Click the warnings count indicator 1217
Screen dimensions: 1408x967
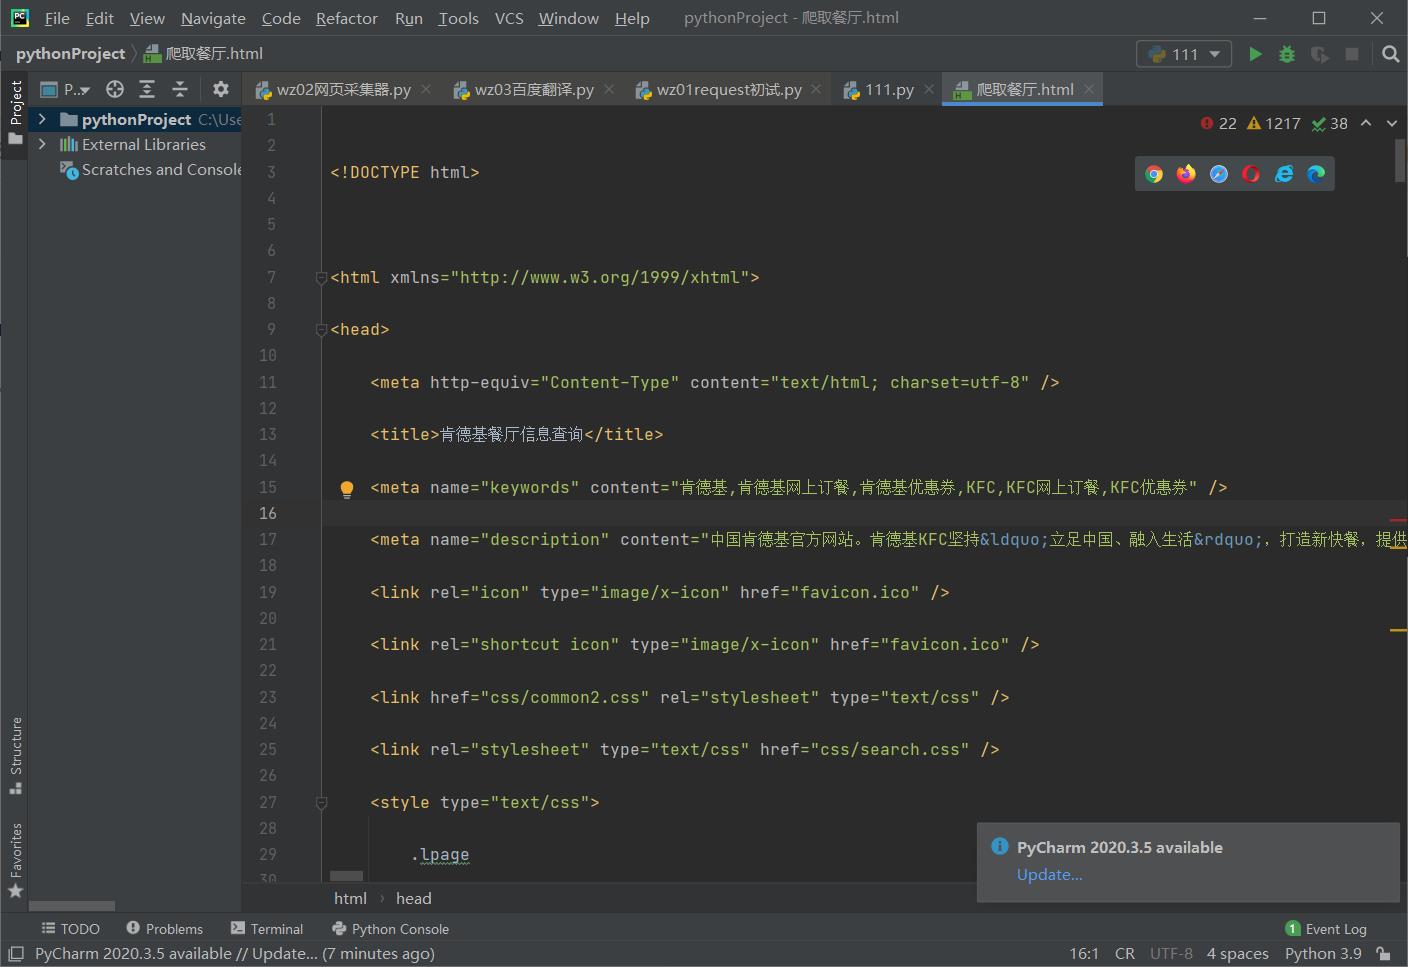(x=1274, y=123)
